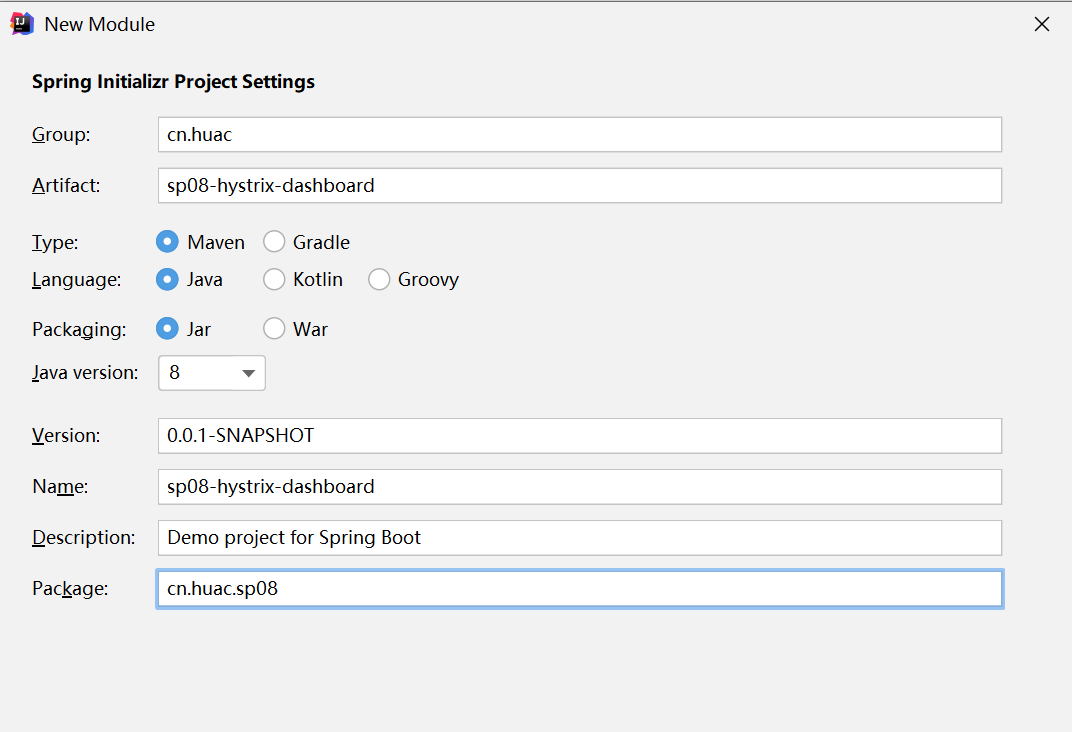
Task: Close the New Module dialog
Action: [x=1042, y=24]
